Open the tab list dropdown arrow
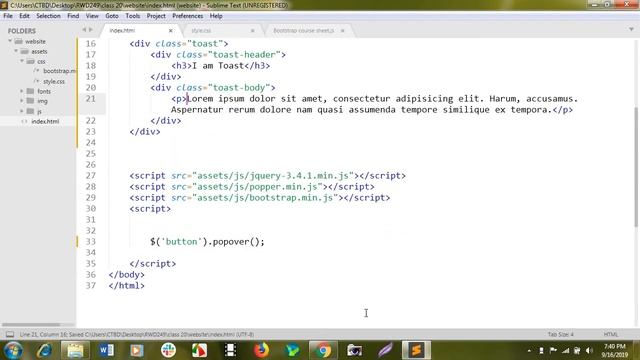Viewport: 640px width, 360px height. pos(631,29)
